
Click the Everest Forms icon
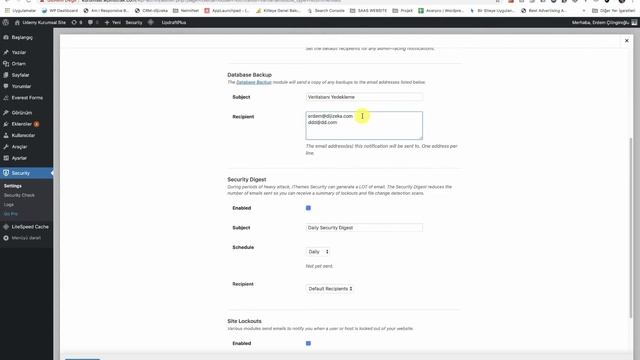(x=6, y=98)
